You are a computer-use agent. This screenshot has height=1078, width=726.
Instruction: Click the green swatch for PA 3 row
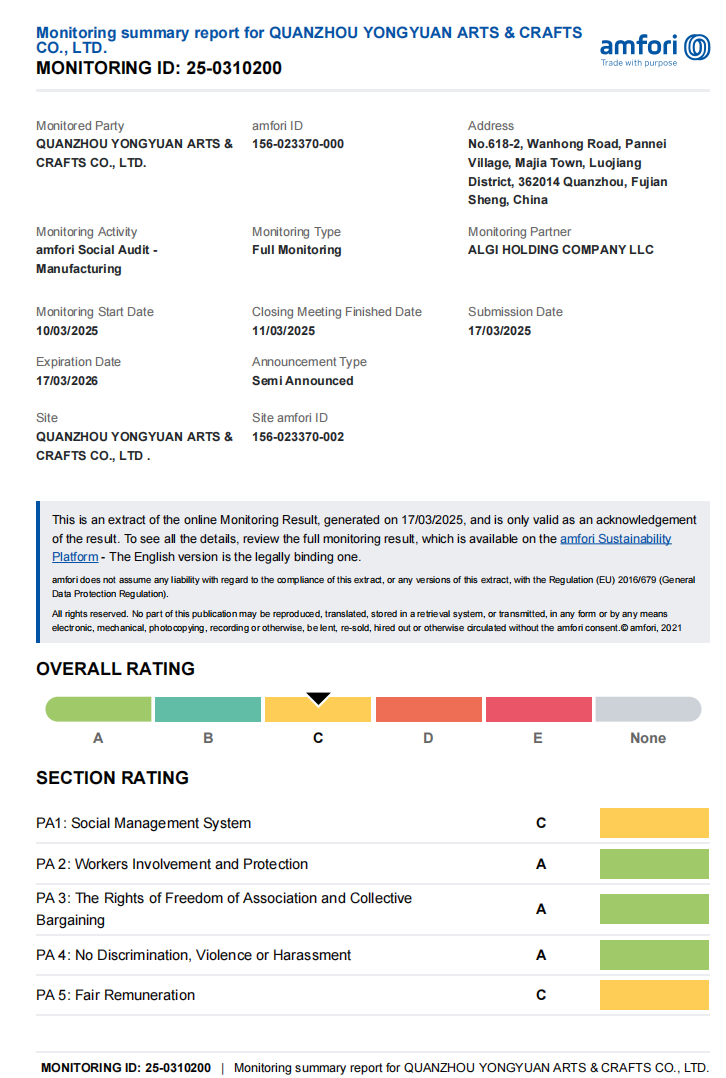coord(654,909)
